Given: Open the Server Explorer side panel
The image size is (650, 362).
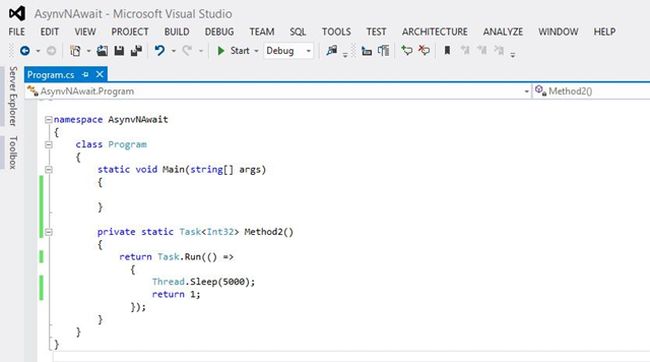Looking at the screenshot, I should coord(13,96).
